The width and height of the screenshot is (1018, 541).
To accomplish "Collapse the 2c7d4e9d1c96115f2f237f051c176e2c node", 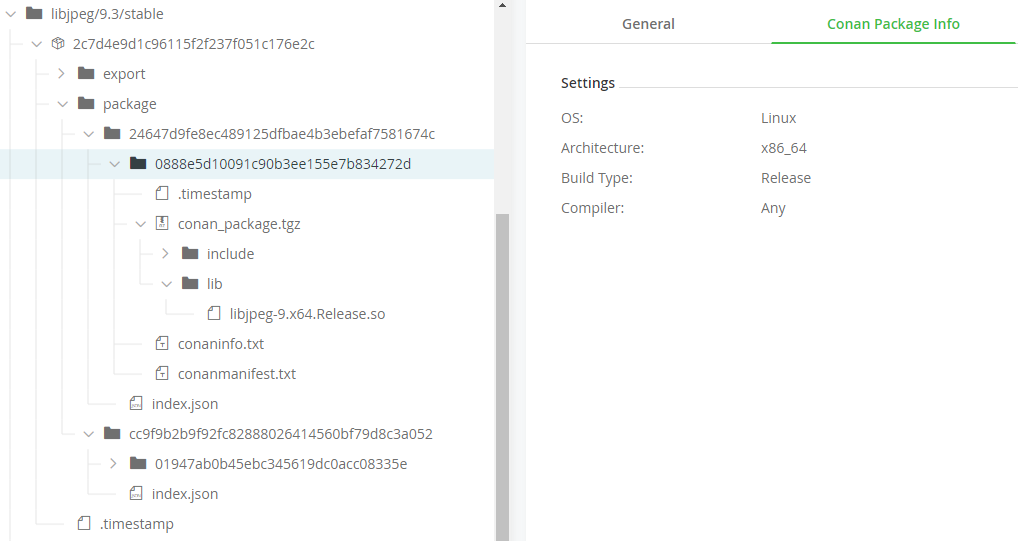I will click(37, 44).
